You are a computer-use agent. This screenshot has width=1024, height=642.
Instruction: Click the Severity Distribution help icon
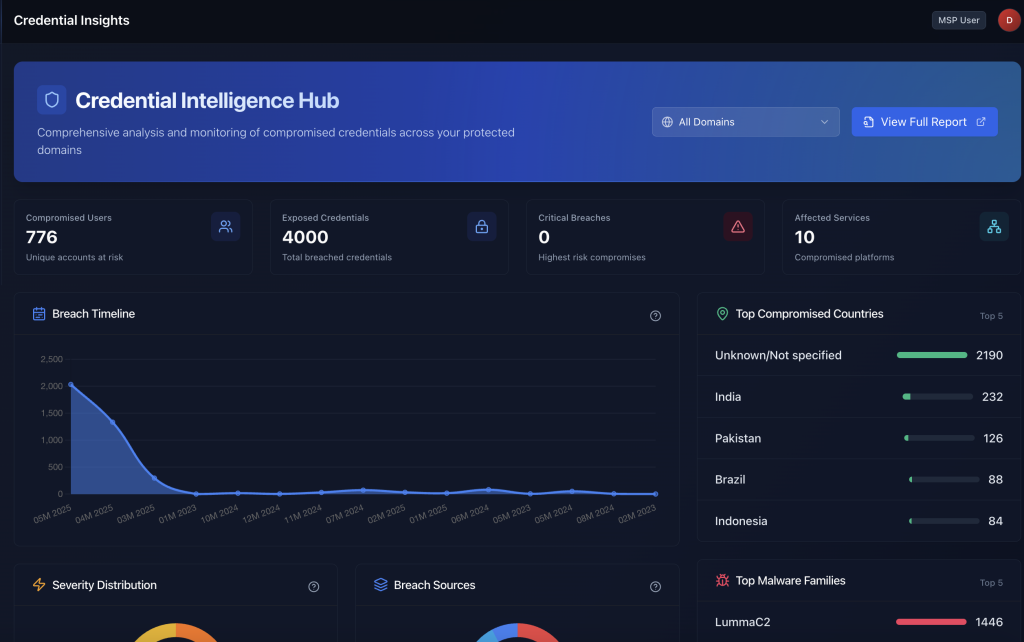click(313, 586)
